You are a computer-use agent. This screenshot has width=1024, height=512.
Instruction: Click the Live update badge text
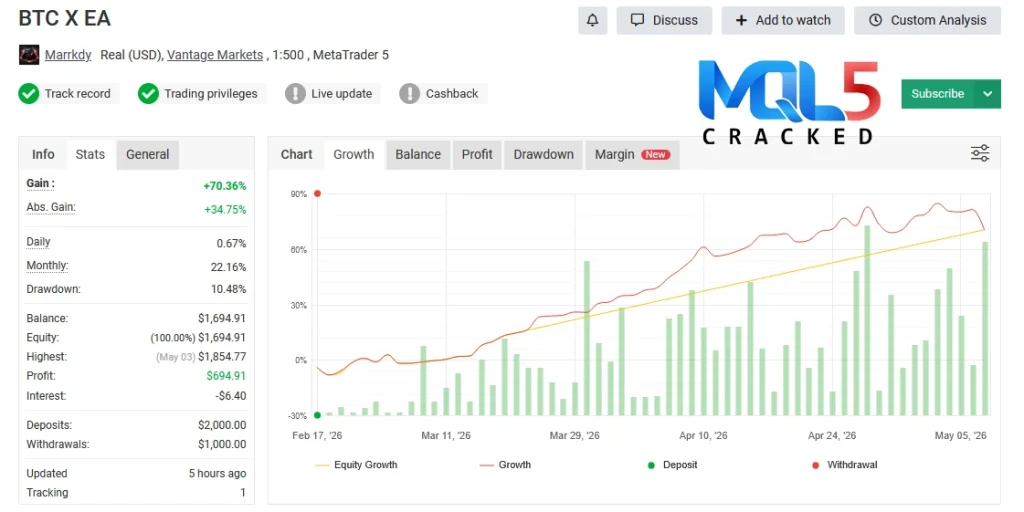pos(342,93)
